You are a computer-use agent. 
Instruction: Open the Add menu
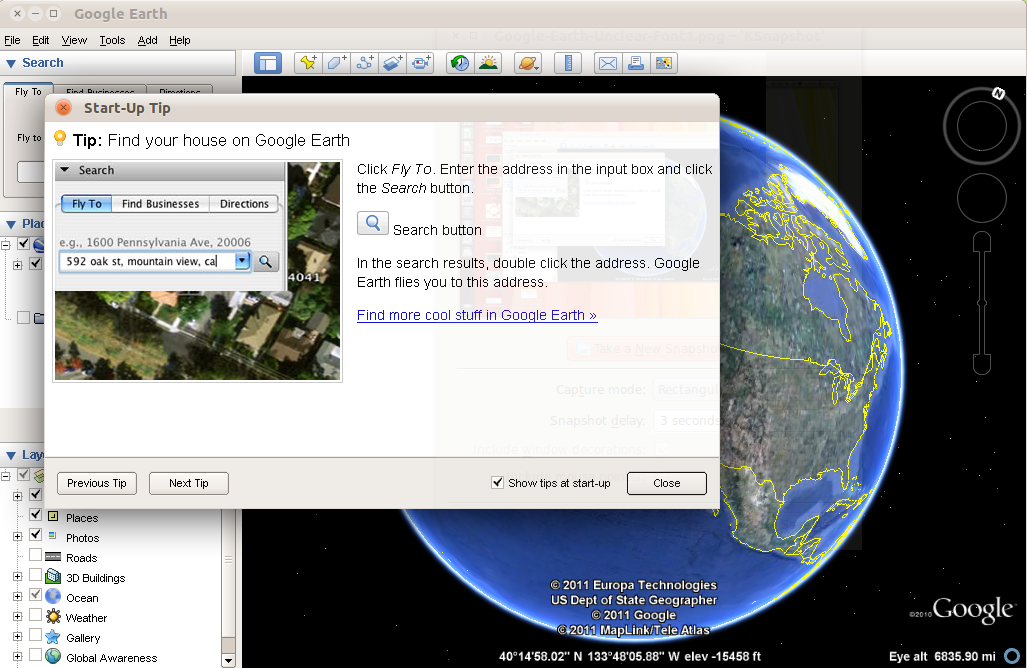coord(147,40)
